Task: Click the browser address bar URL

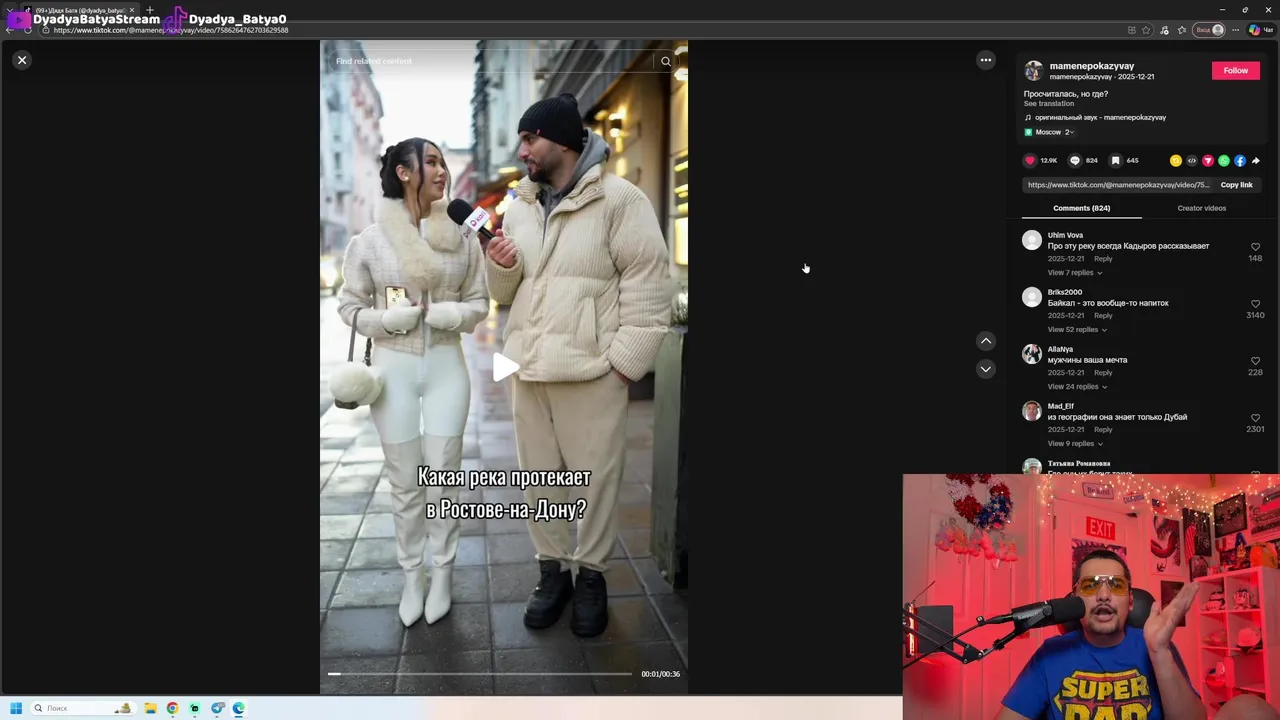Action: pyautogui.click(x=171, y=30)
